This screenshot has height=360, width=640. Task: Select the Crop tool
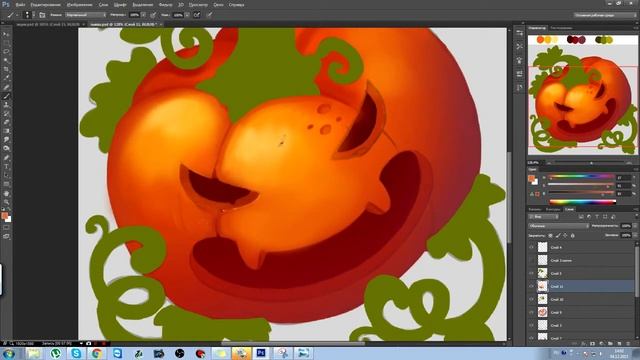pyautogui.click(x=6, y=69)
